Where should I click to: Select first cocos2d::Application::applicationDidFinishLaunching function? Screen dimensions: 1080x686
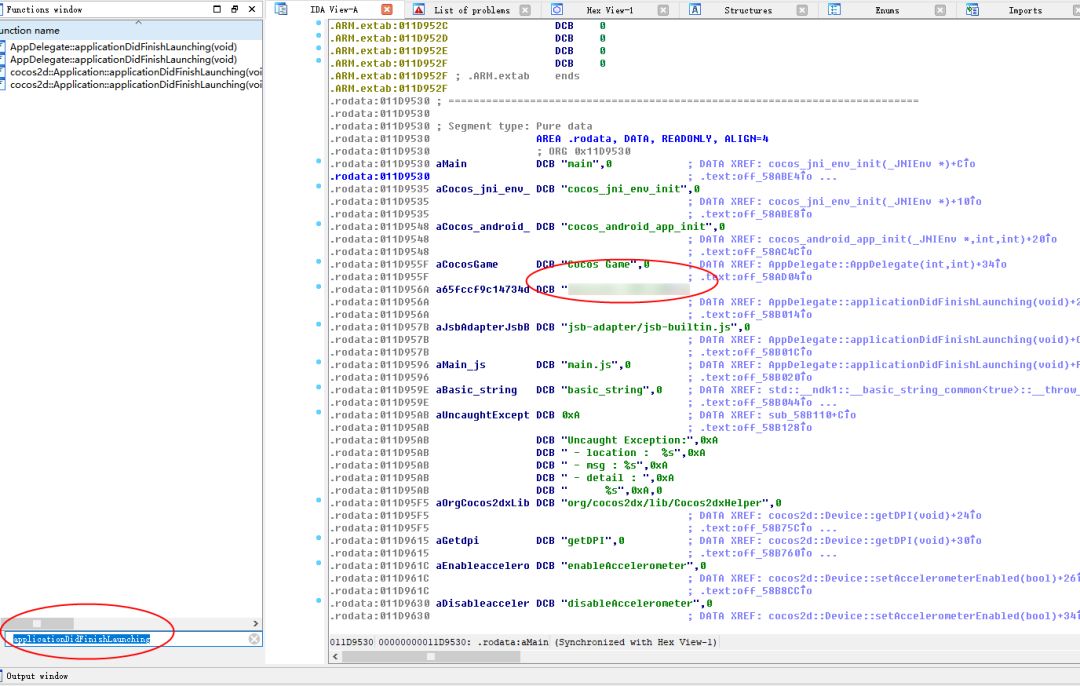pyautogui.click(x=130, y=72)
